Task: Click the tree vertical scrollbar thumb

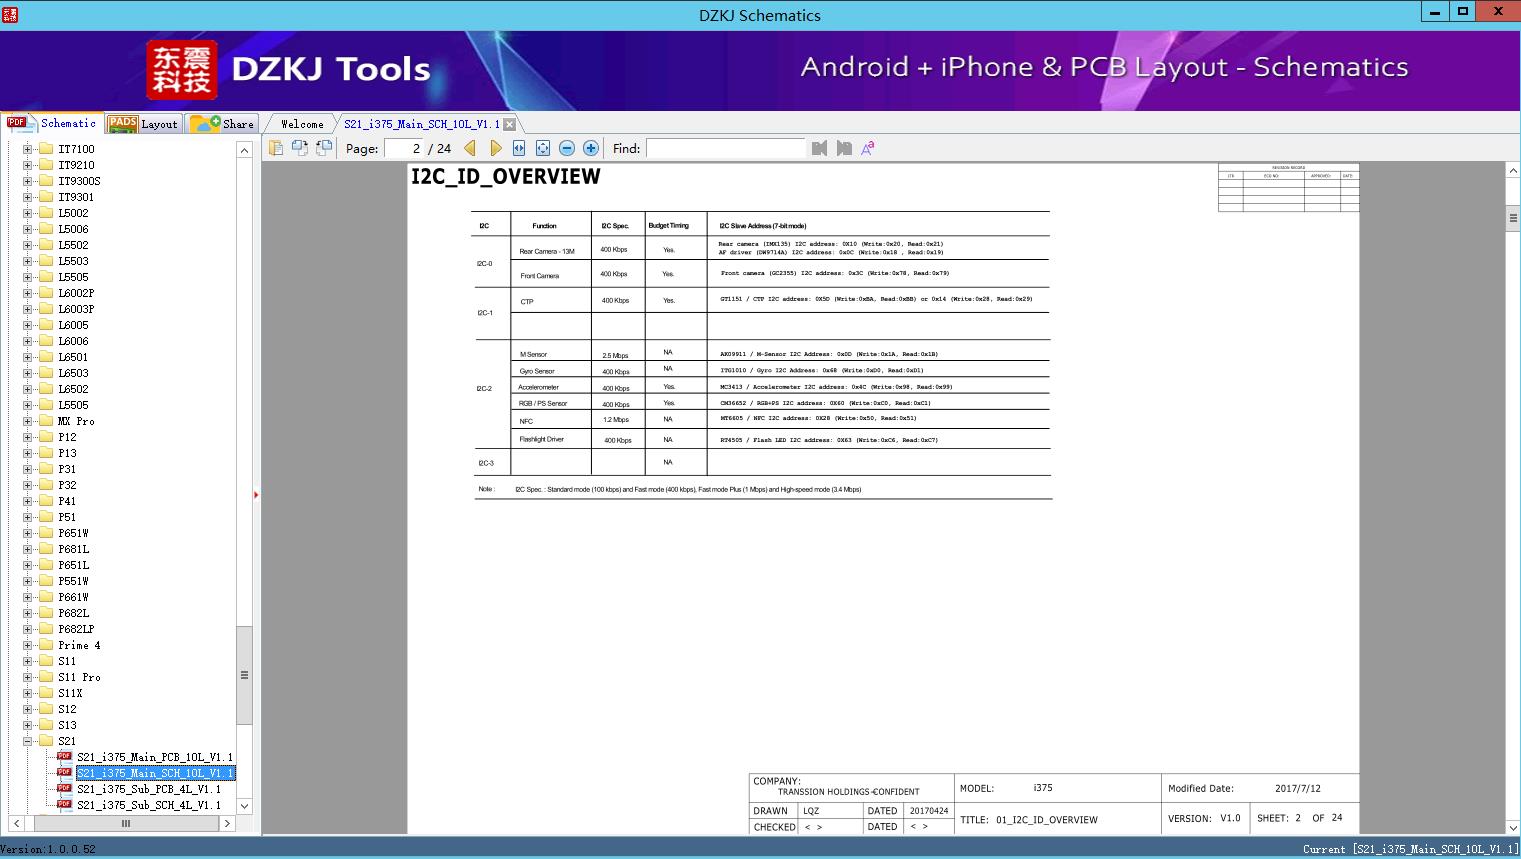Action: 244,675
